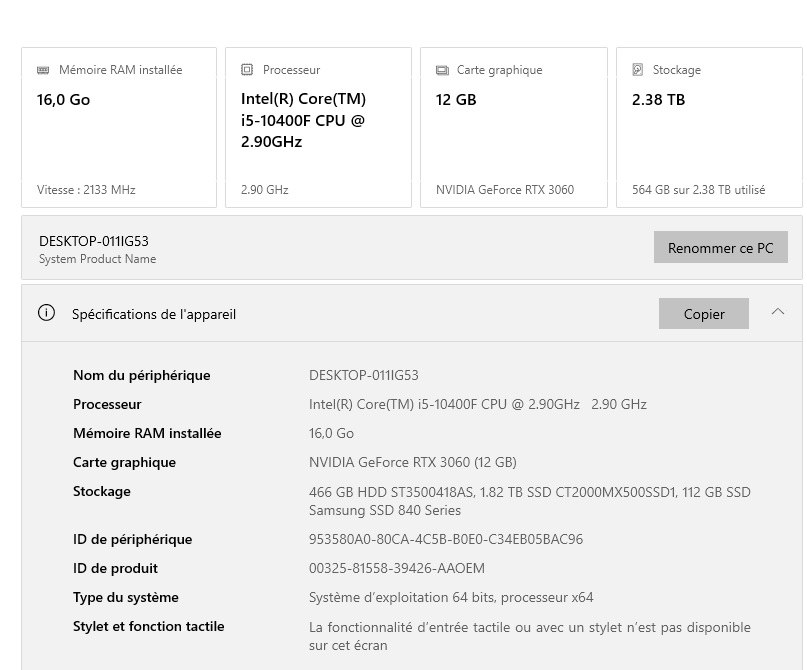Select the Type du système value text

point(451,597)
